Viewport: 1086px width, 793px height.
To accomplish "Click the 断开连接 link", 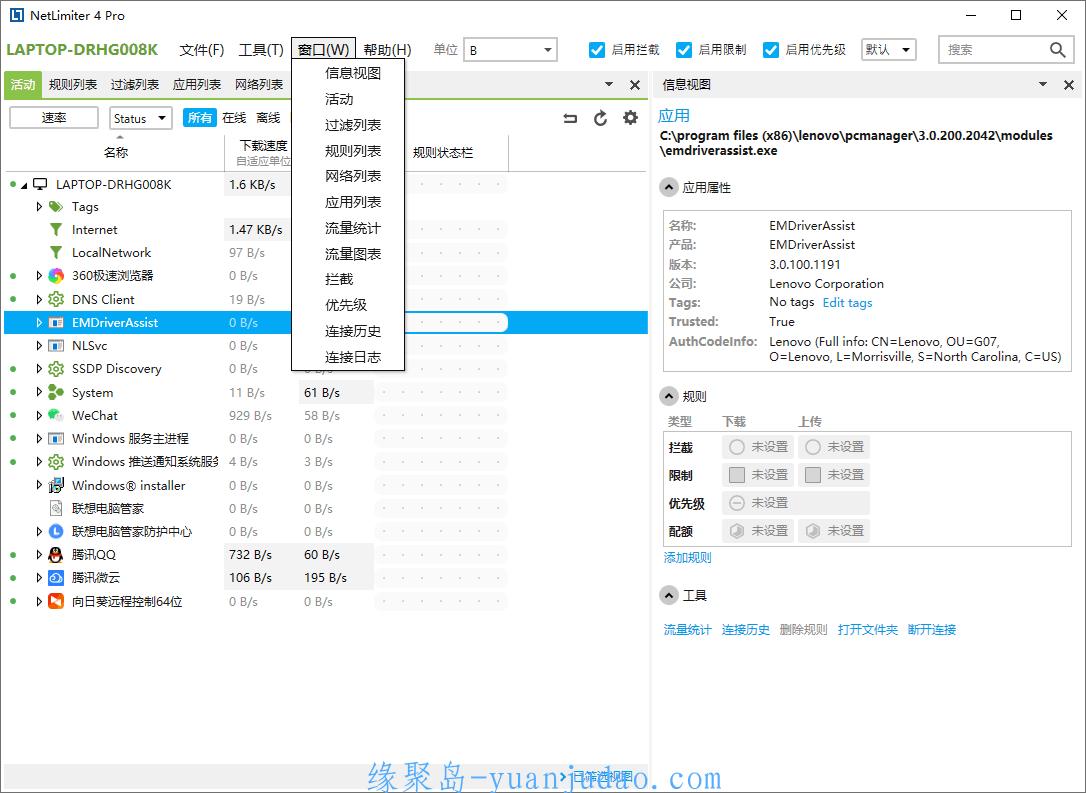I will tap(932, 630).
